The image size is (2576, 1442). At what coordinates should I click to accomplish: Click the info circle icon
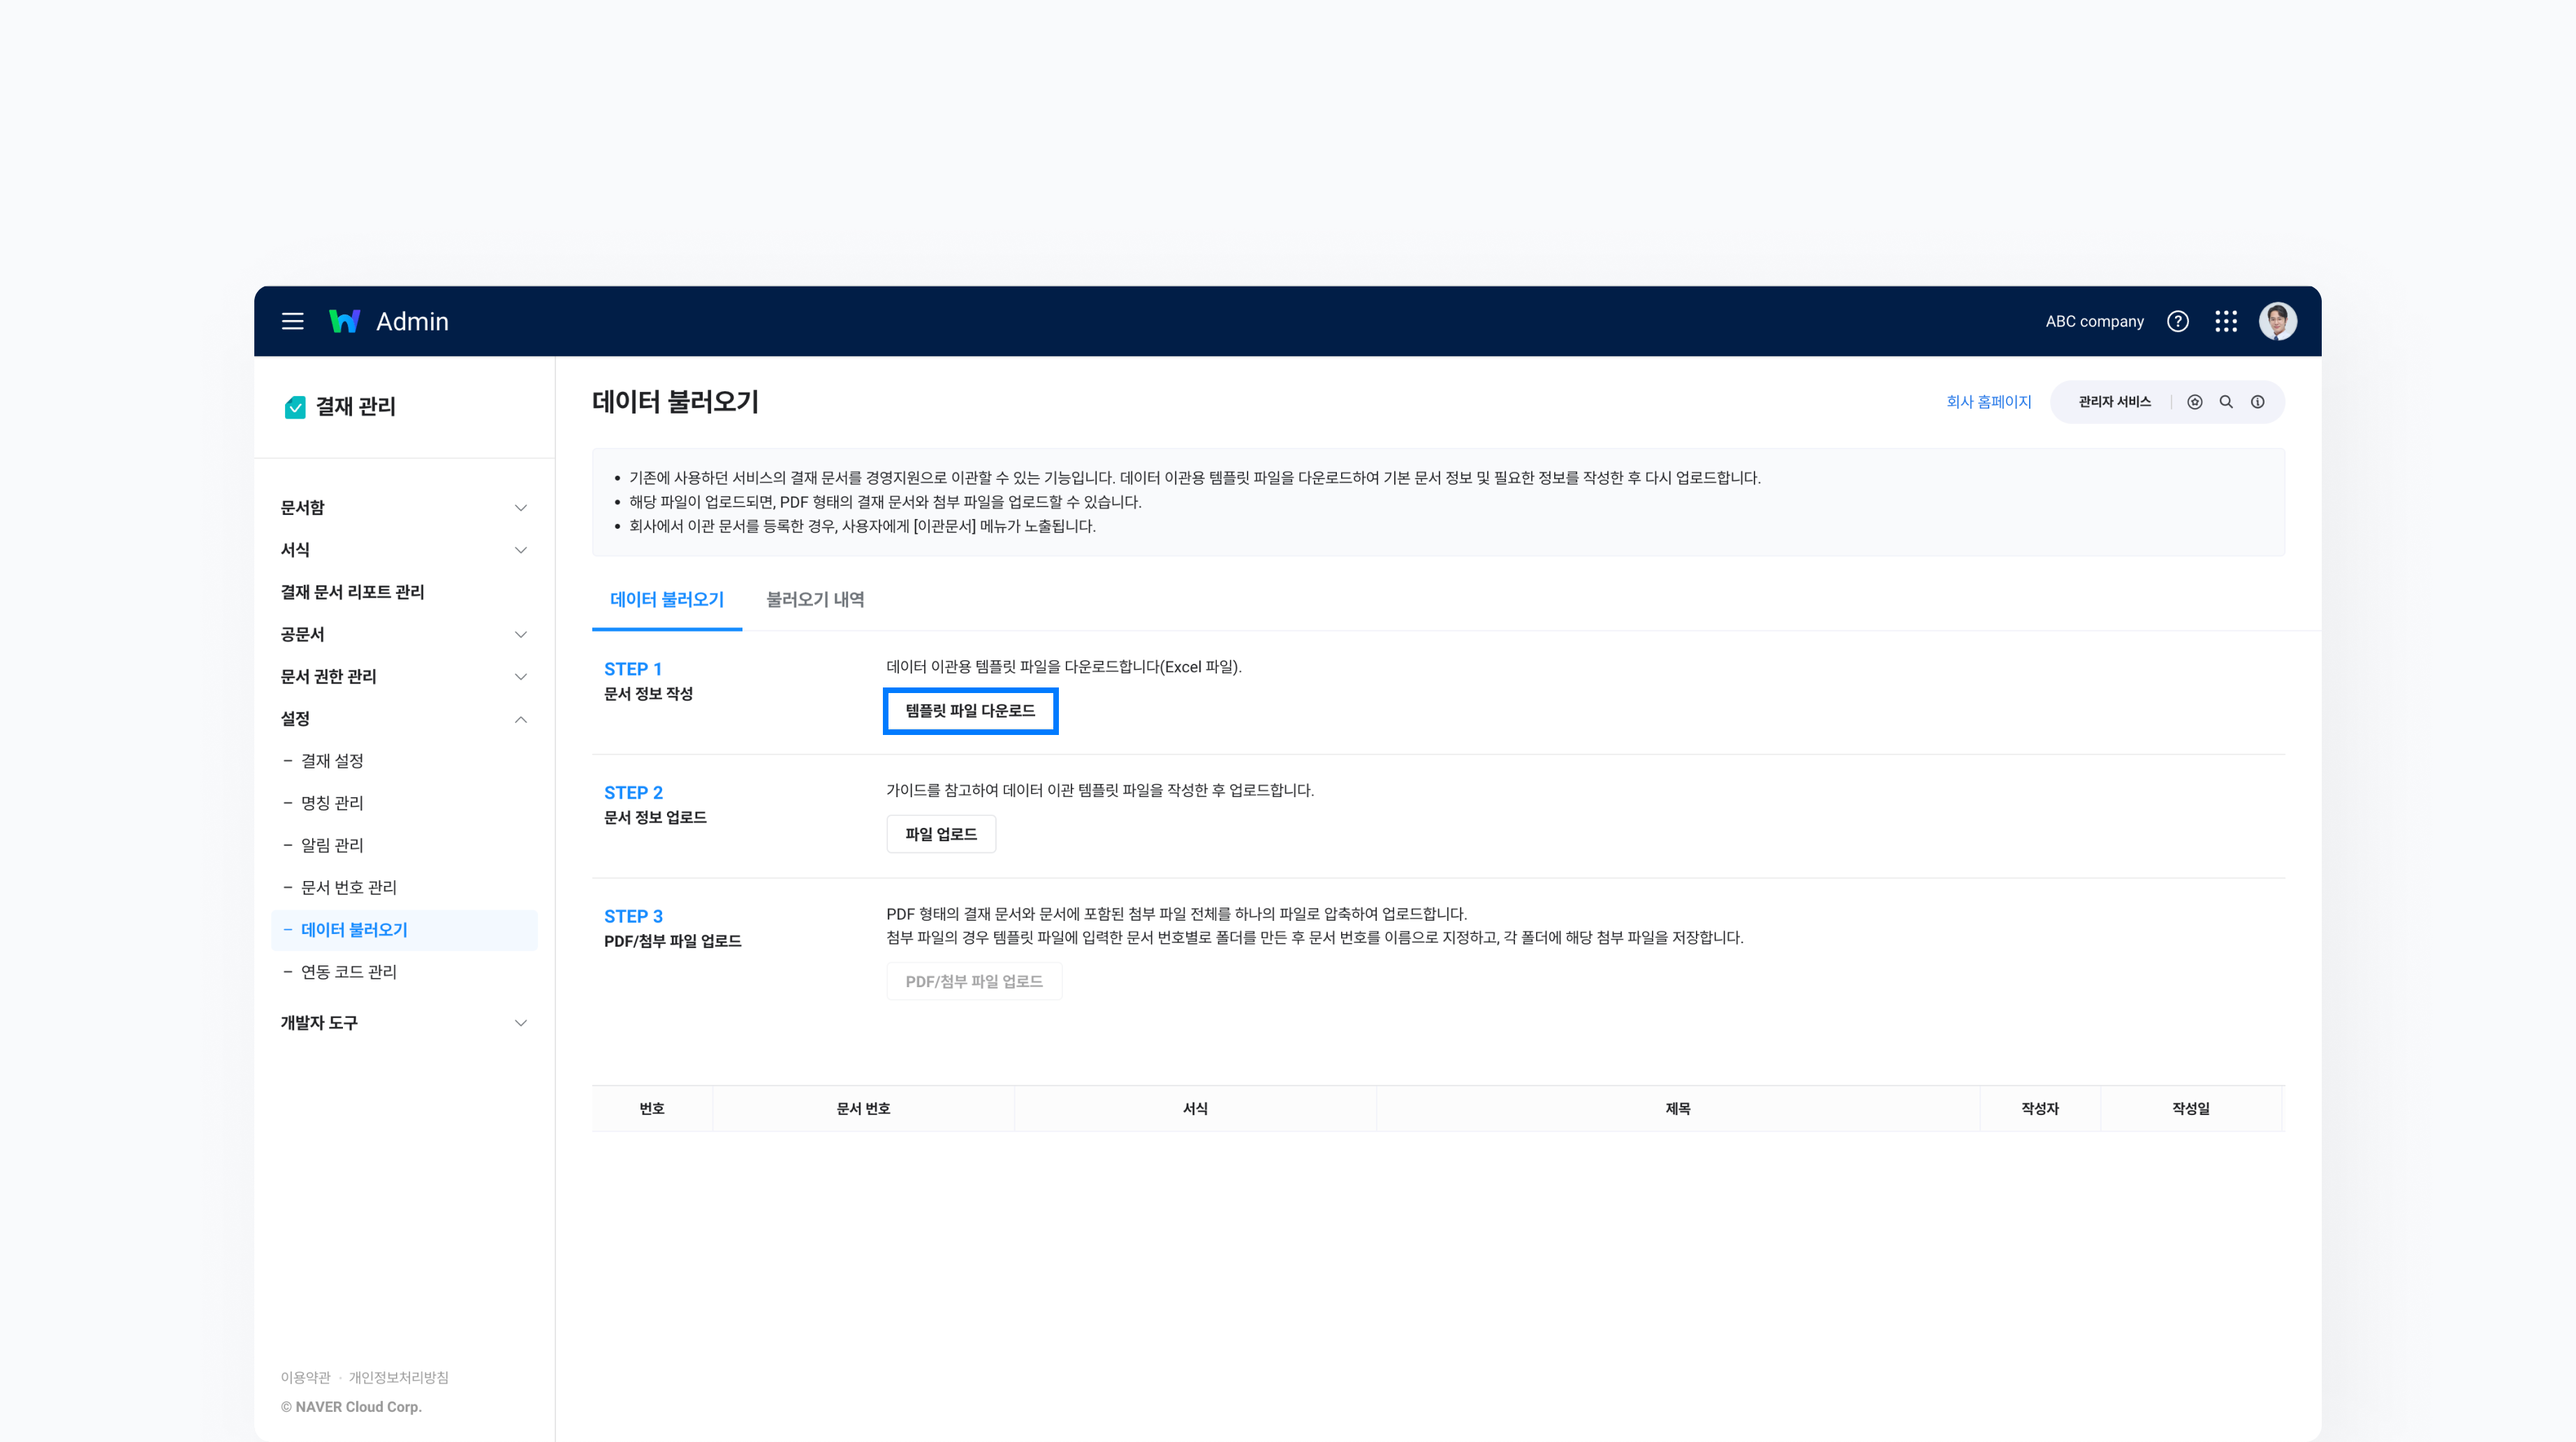[2257, 402]
